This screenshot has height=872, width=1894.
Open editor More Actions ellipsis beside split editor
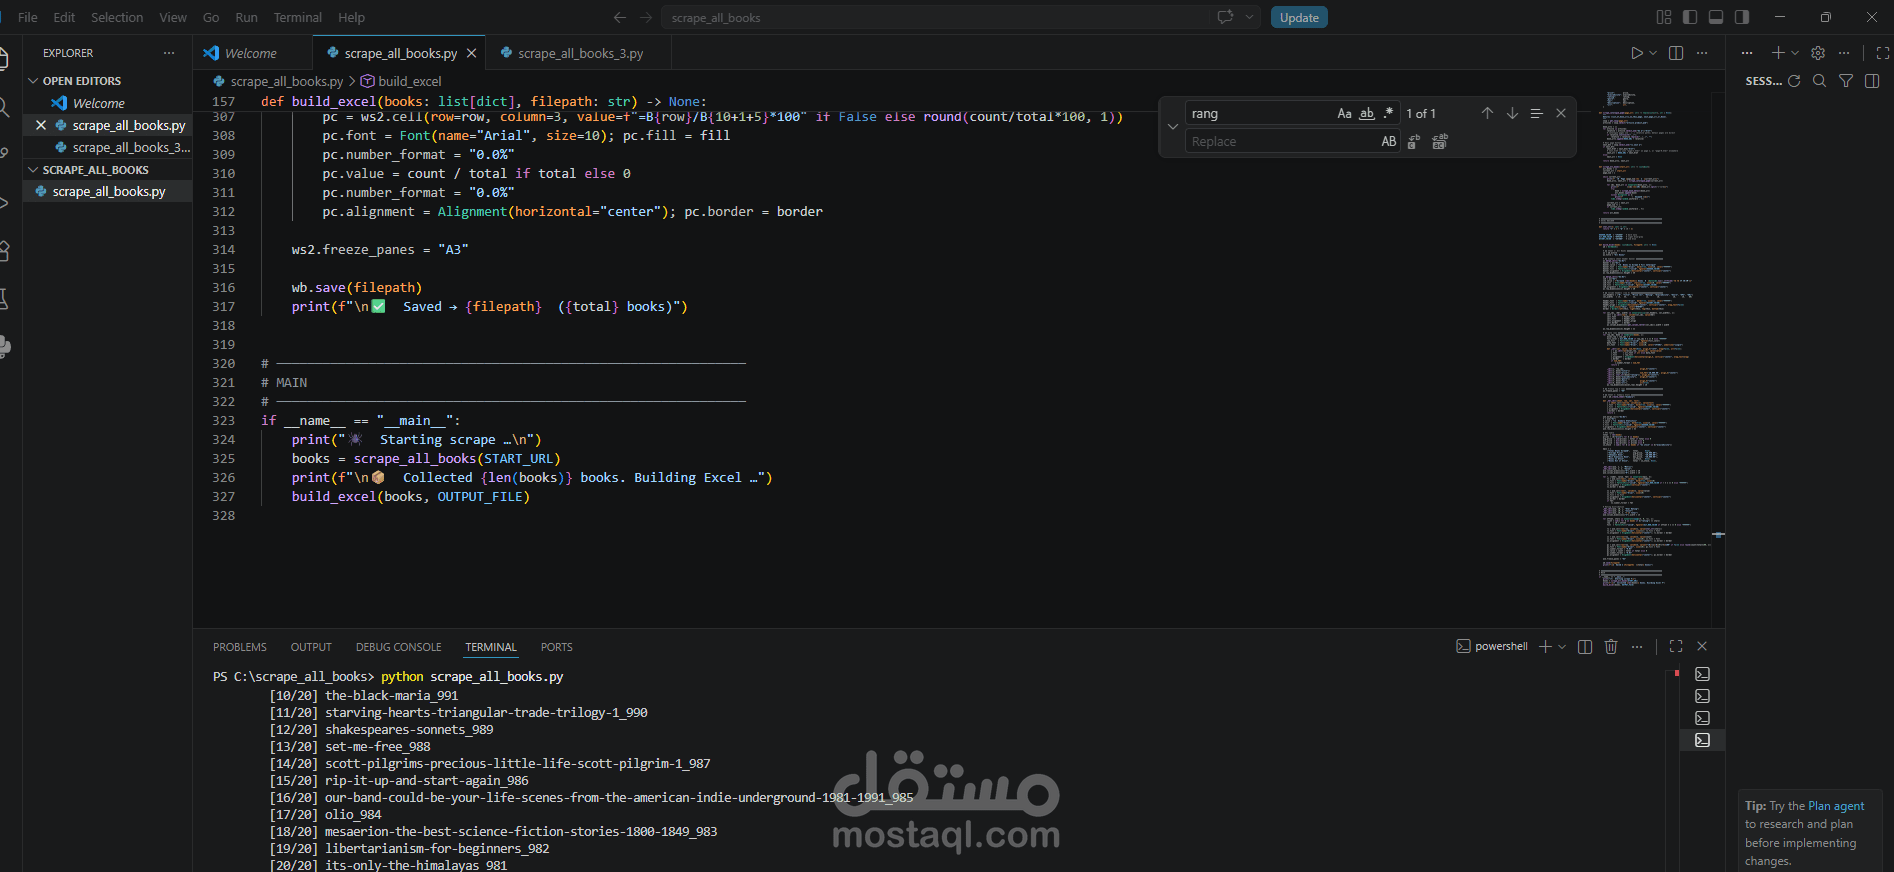click(x=1702, y=53)
